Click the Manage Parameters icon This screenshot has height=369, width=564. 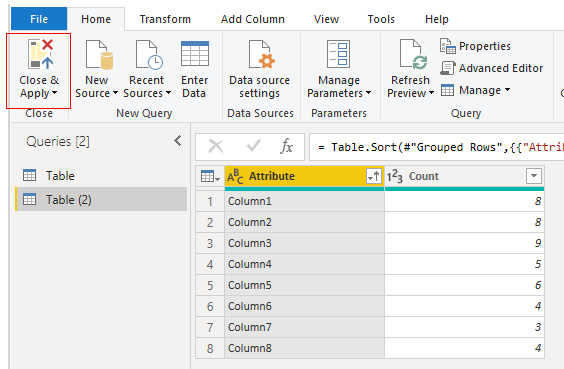[338, 54]
